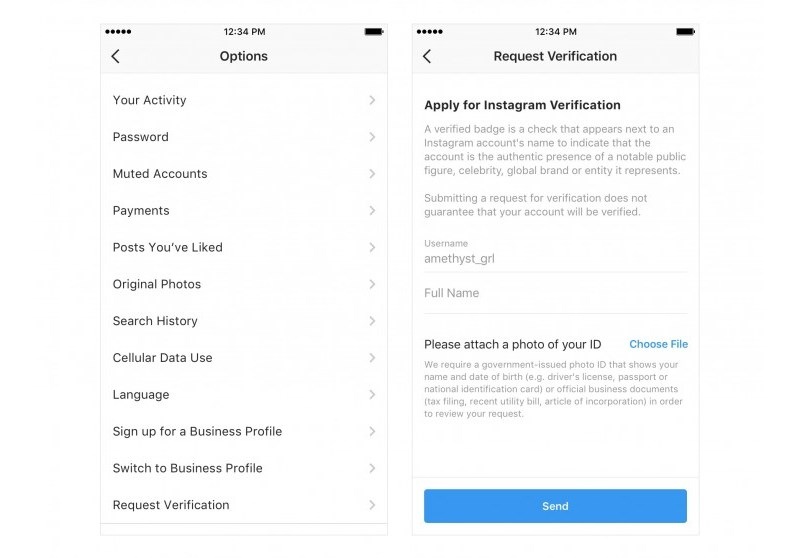
Task: Click the Choose File link
Action: point(658,344)
